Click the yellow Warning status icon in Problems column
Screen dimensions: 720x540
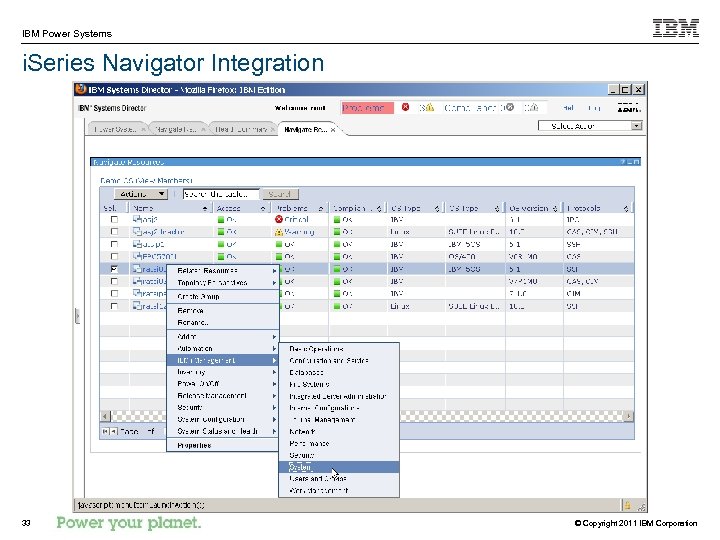[278, 232]
